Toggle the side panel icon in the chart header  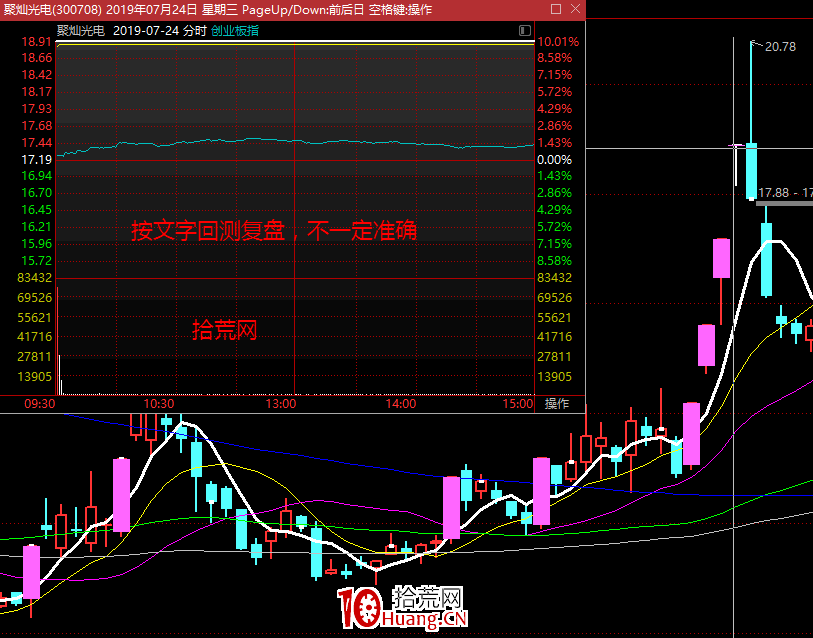tap(525, 31)
